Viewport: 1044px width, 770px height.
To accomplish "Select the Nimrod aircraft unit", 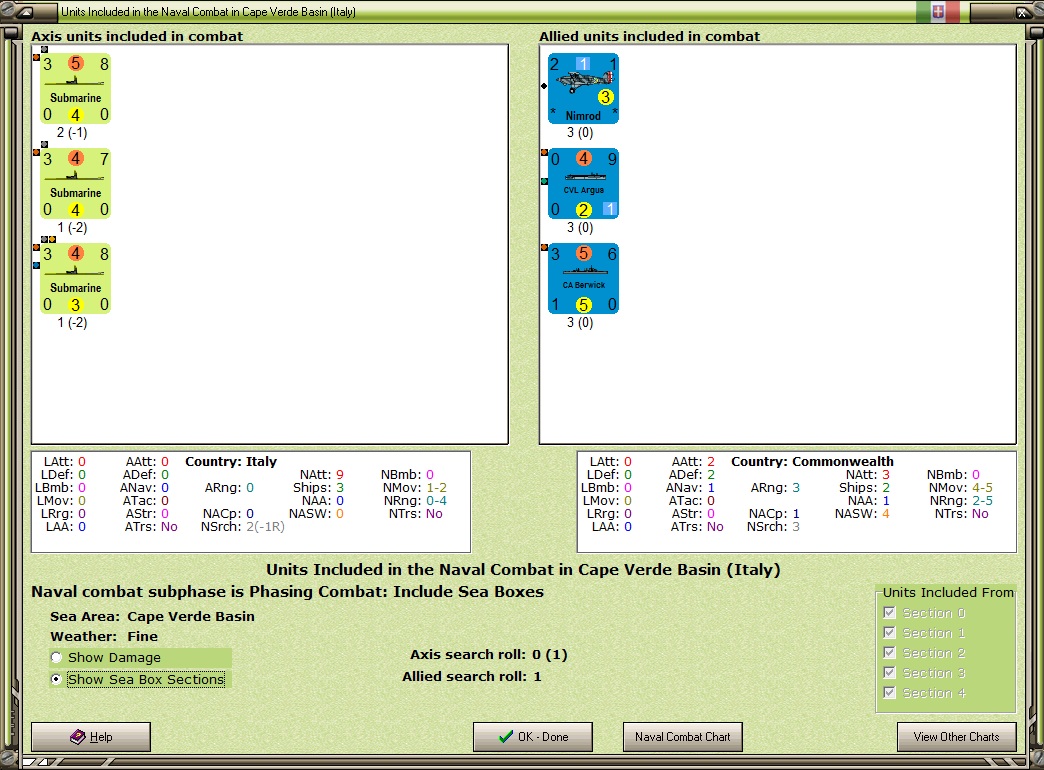I will point(583,89).
